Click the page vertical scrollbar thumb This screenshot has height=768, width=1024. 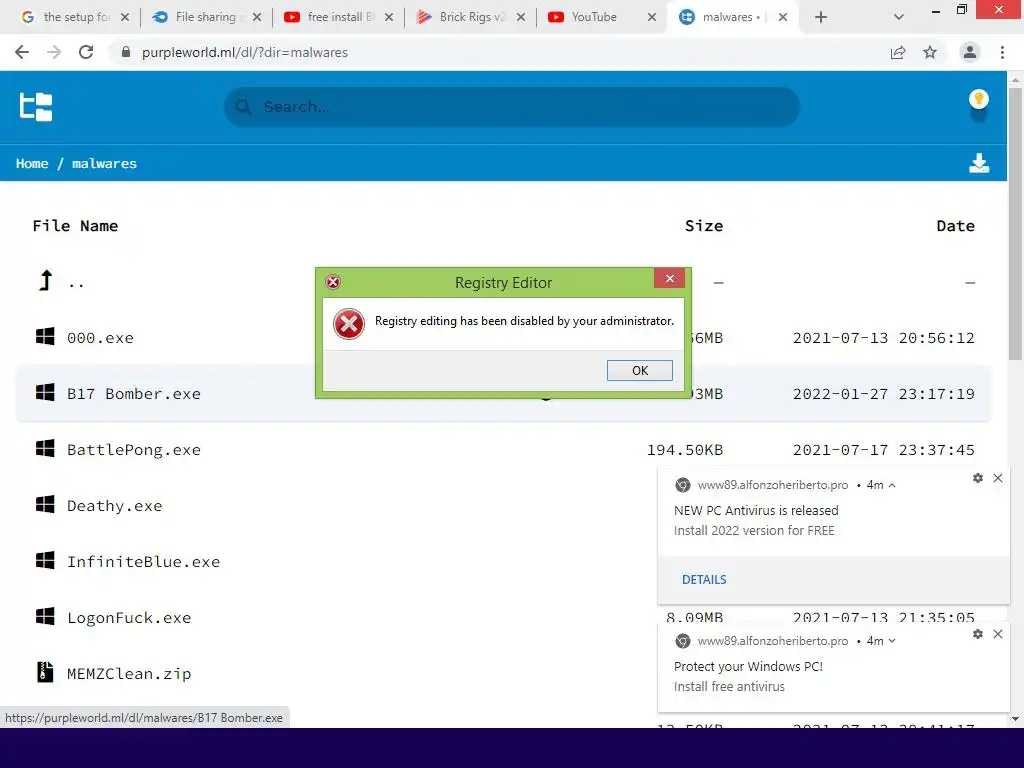click(x=1015, y=223)
